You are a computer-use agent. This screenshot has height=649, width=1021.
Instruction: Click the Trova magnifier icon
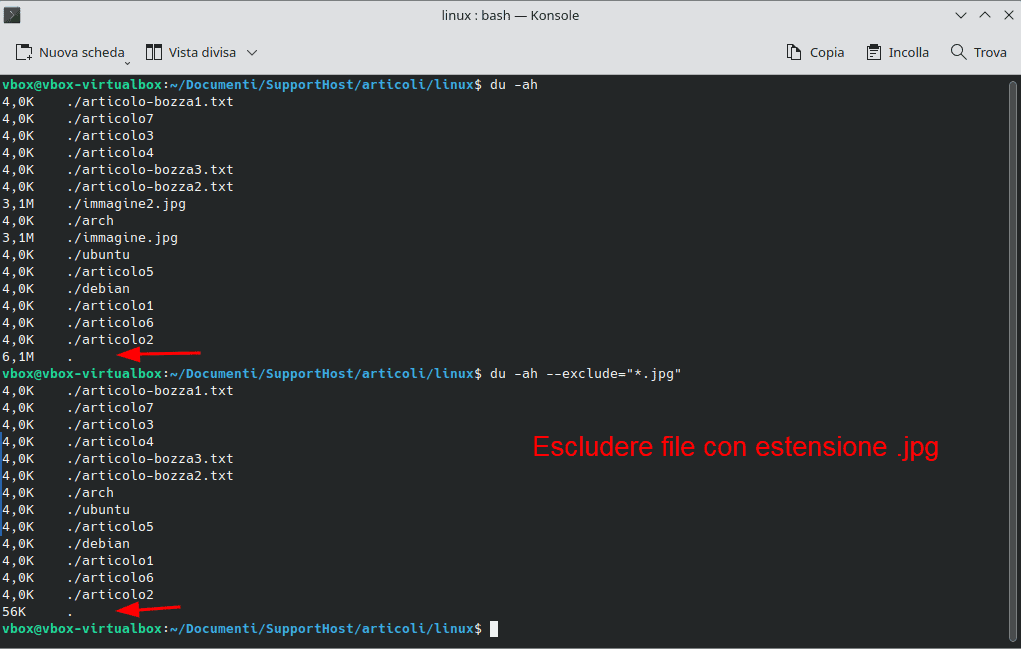point(958,52)
